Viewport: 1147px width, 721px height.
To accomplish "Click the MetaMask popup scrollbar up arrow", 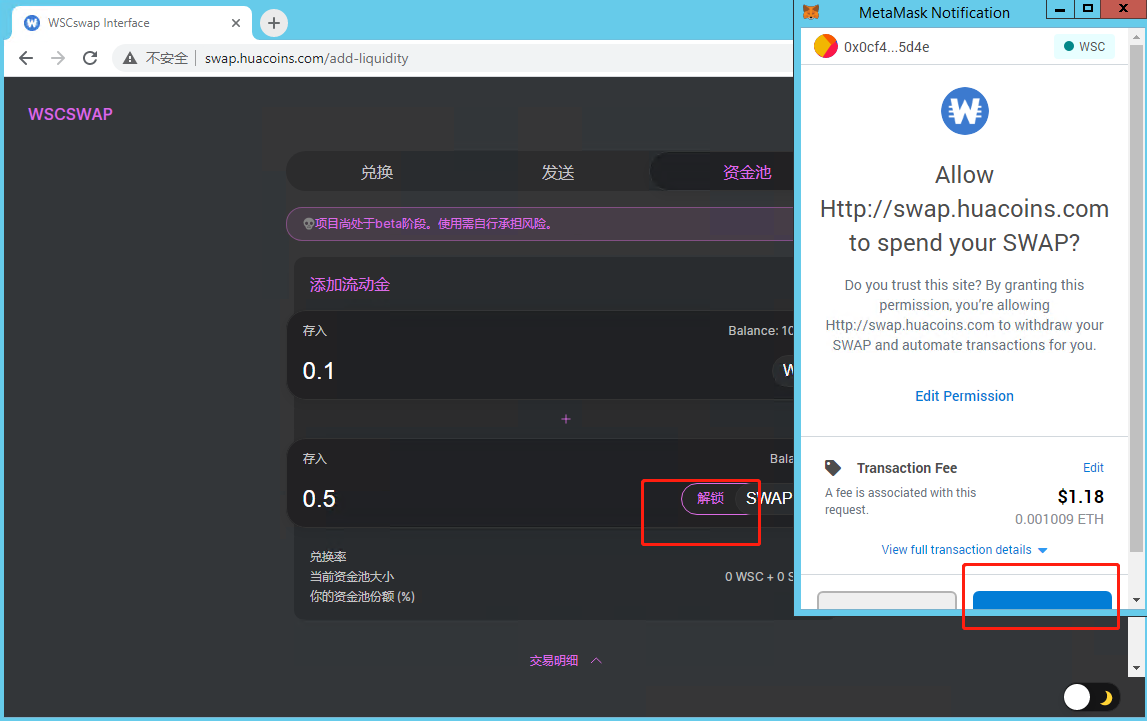I will 1136,36.
